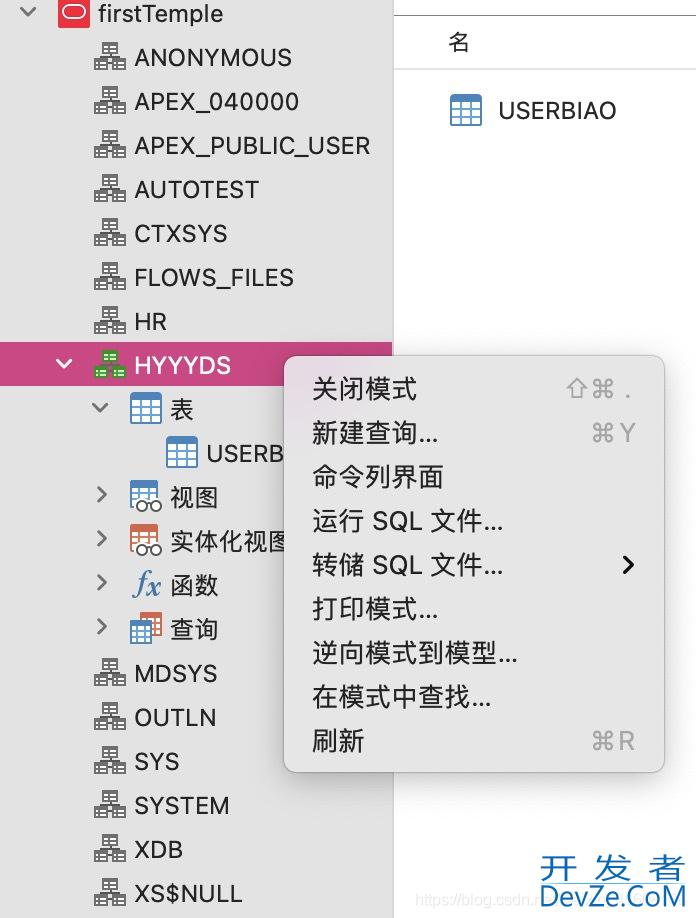Choose 命令列界面 from the context menu
Screen dimensions: 696x918
coord(474,477)
